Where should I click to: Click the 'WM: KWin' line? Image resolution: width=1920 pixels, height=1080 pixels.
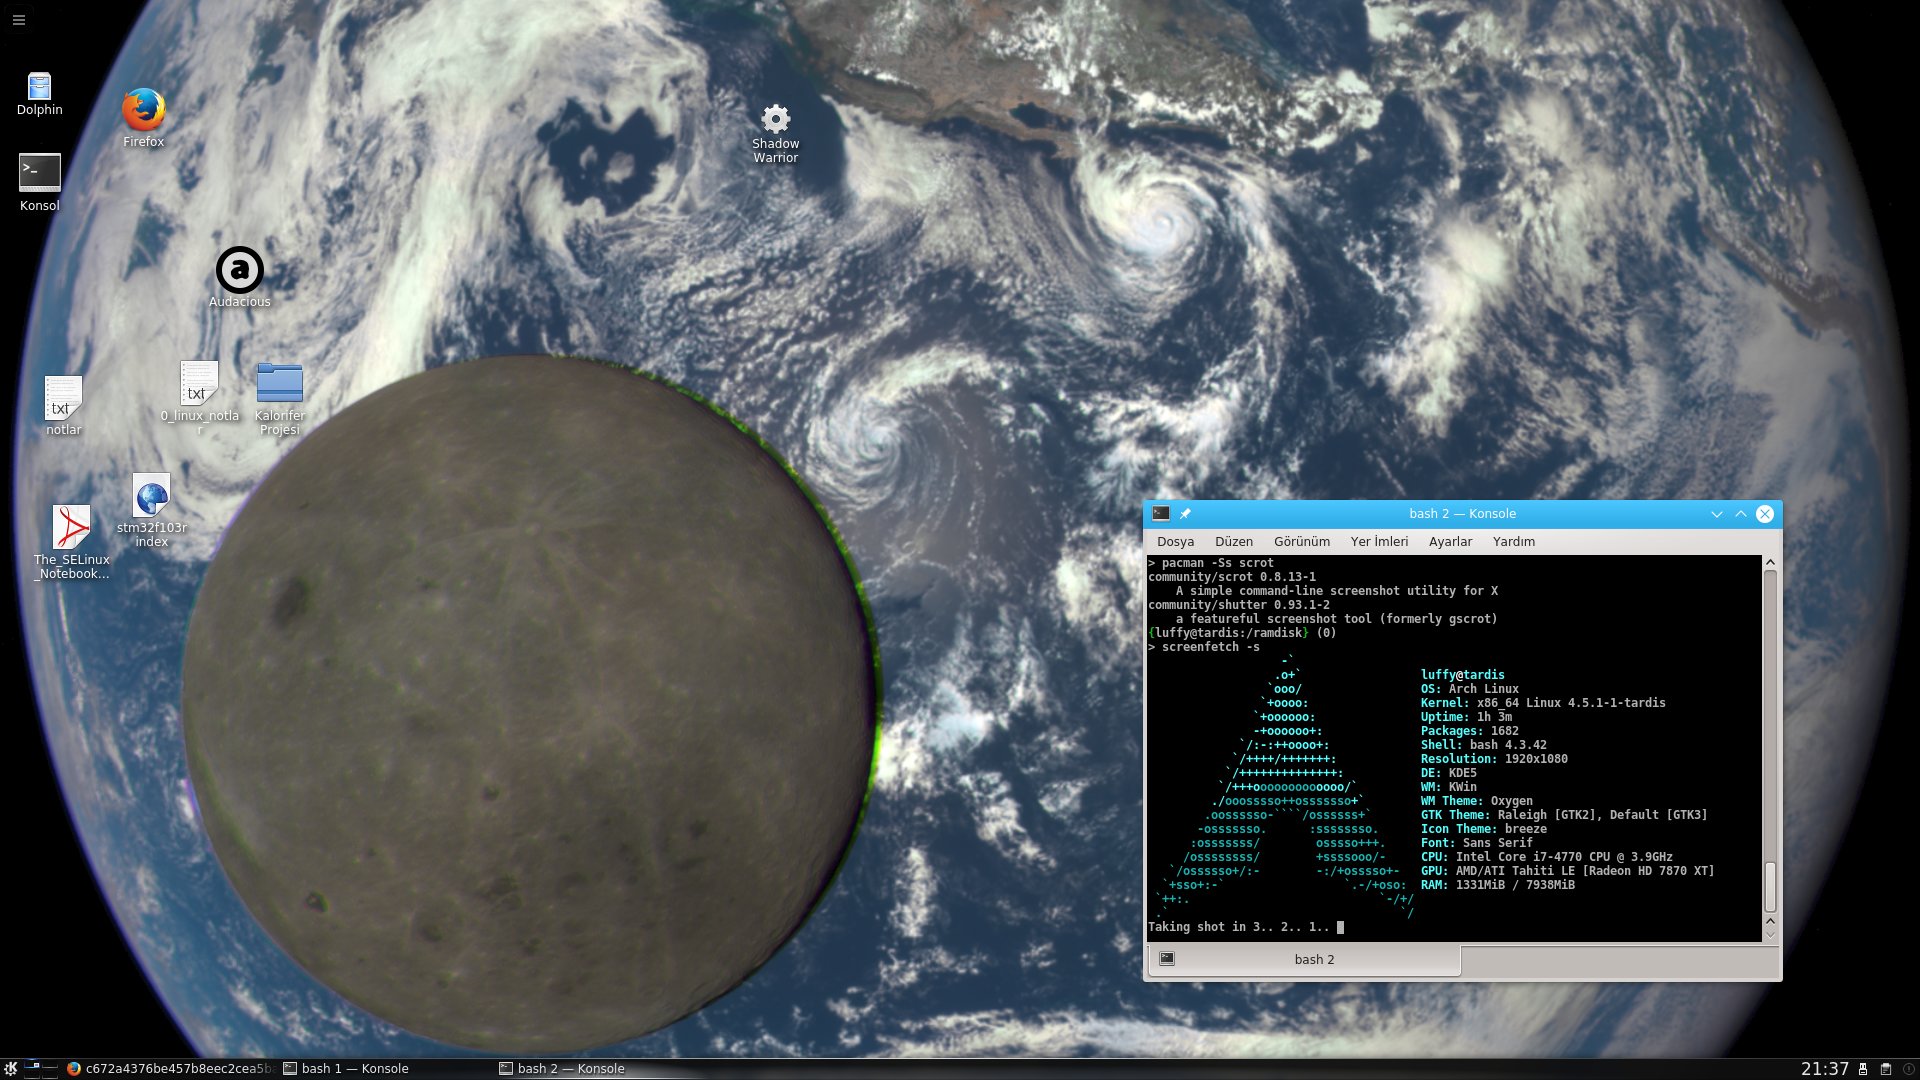point(1448,787)
